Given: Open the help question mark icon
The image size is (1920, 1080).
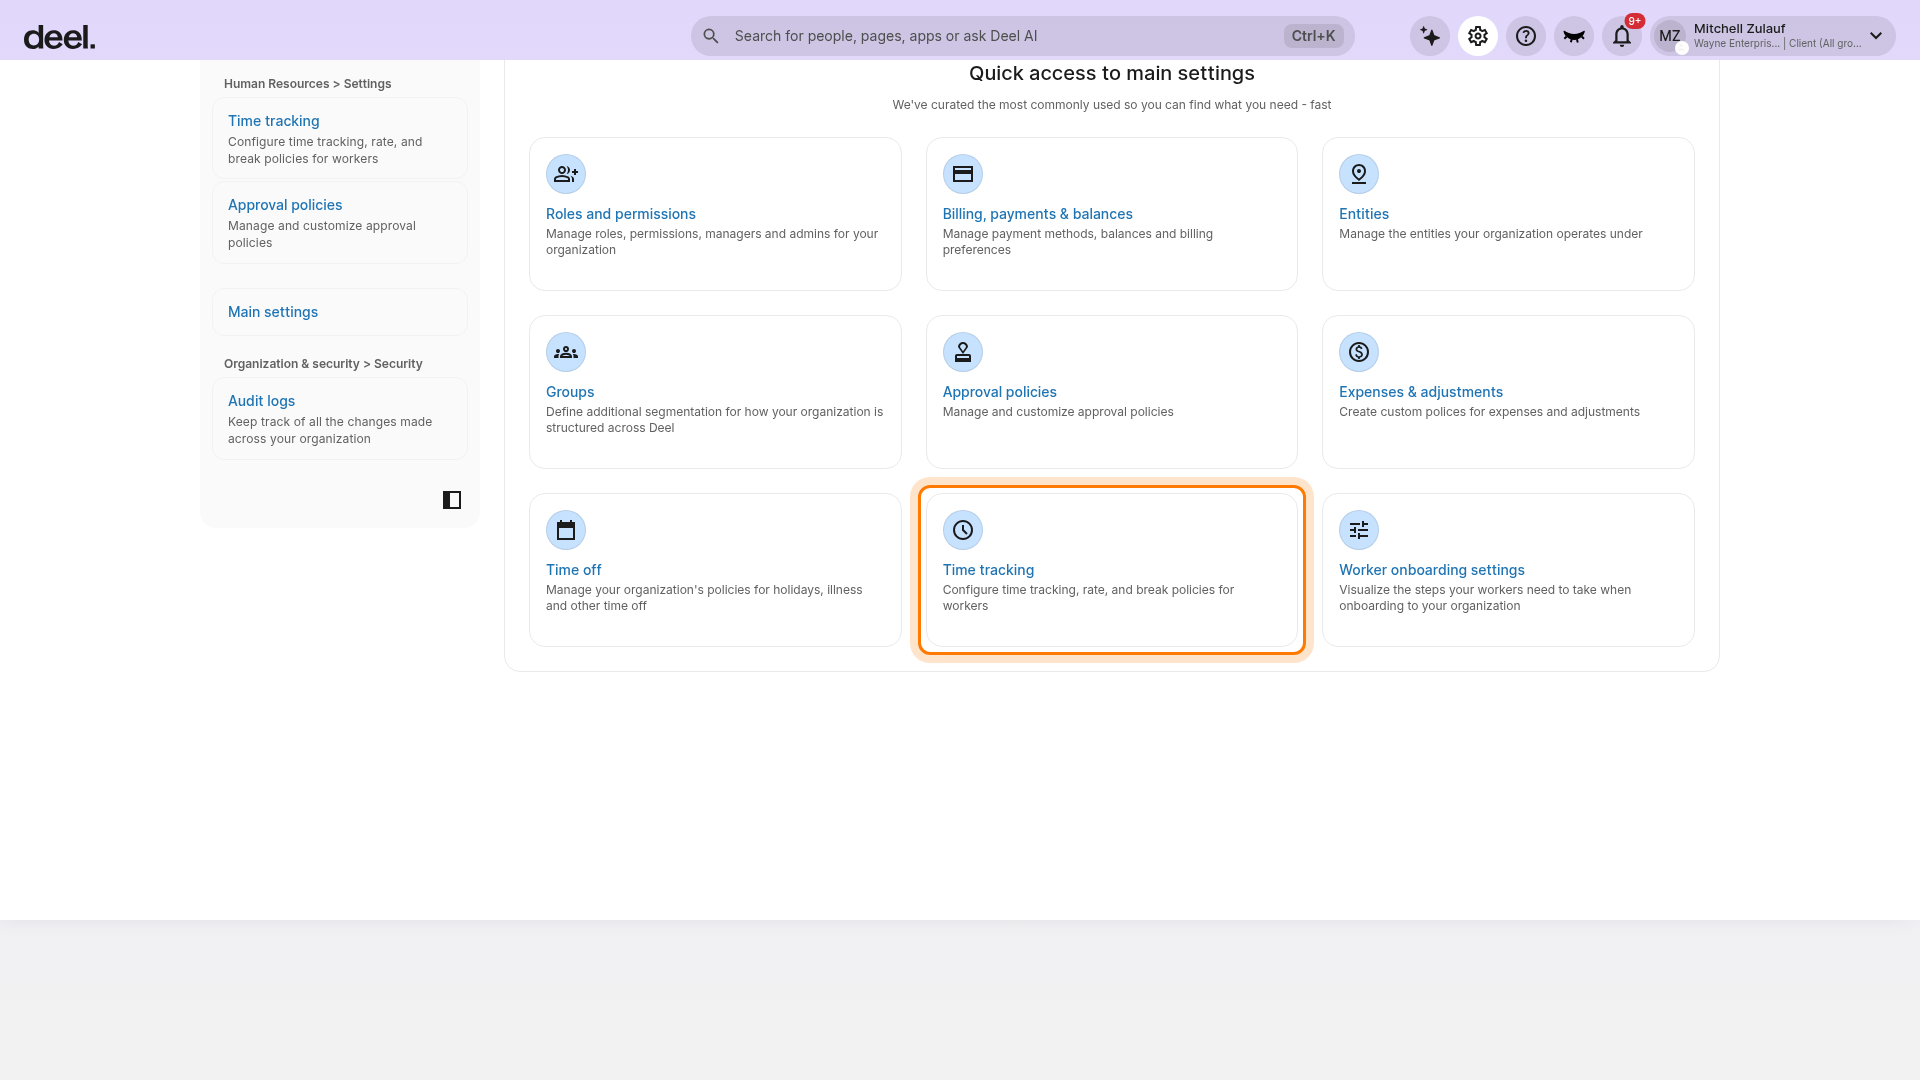Looking at the screenshot, I should pyautogui.click(x=1526, y=36).
